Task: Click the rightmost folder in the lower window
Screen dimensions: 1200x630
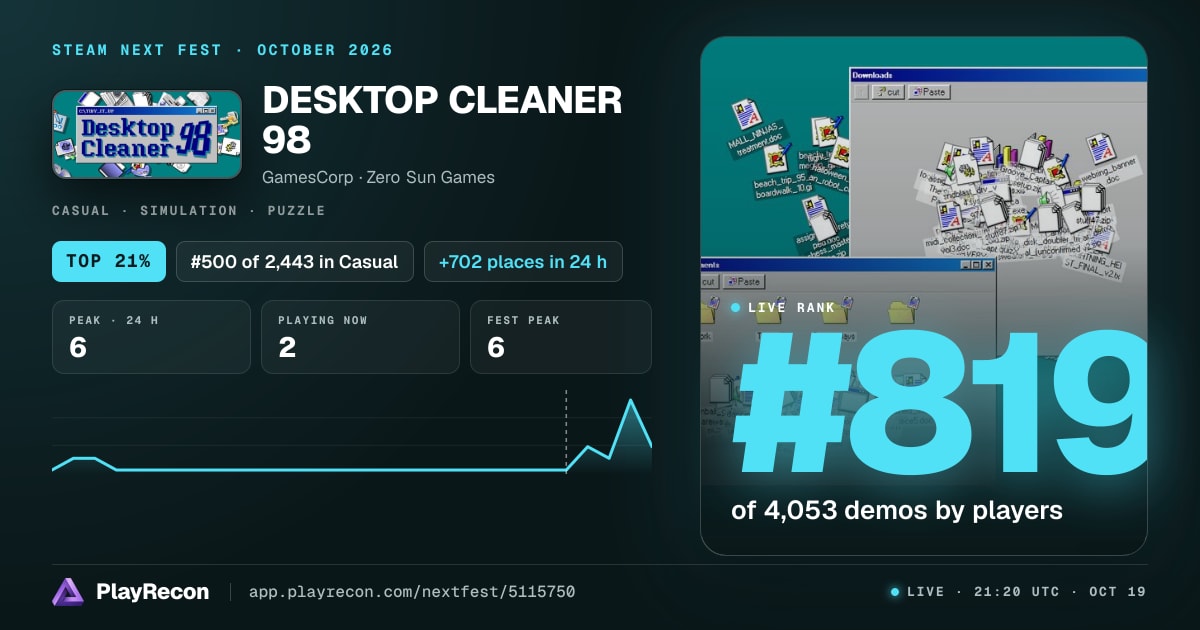Action: pos(902,310)
